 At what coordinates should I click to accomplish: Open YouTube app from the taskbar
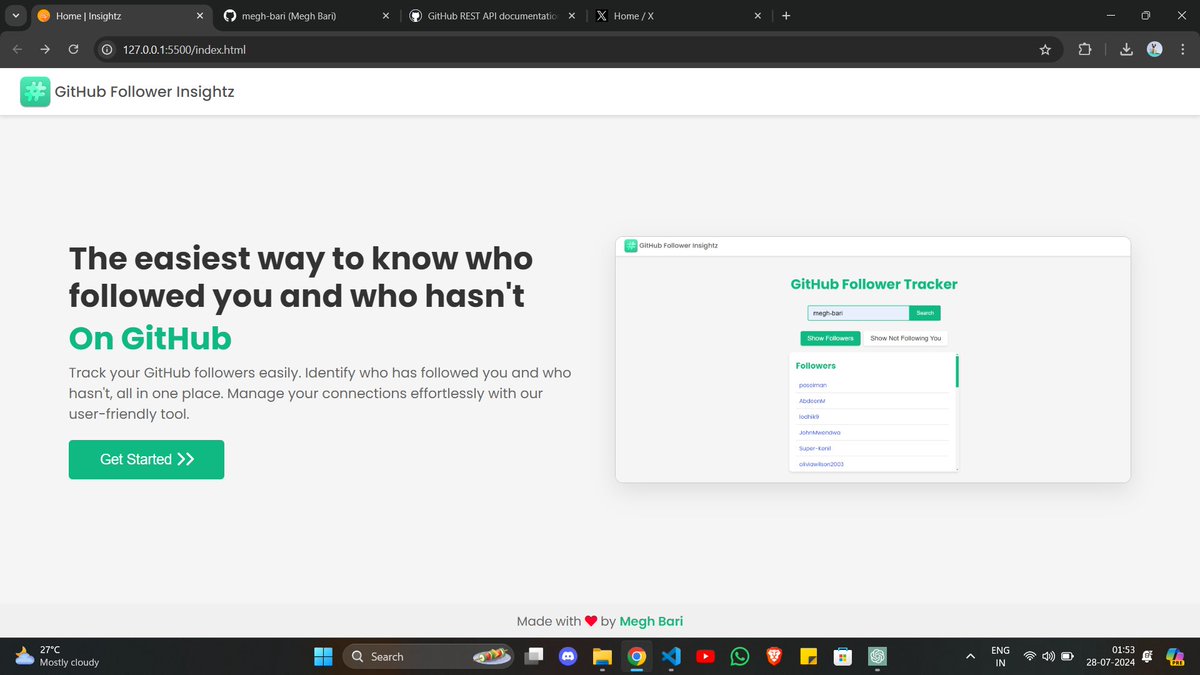(705, 656)
